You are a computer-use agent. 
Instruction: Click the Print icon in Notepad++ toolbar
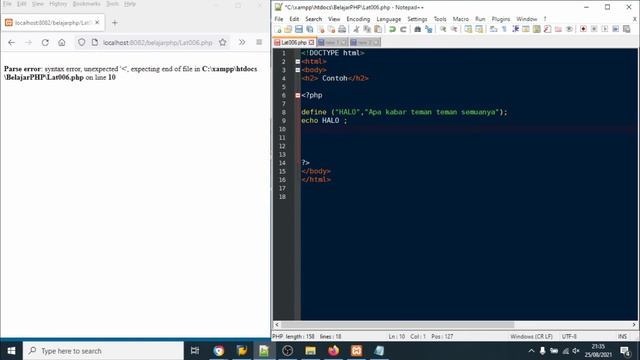click(342, 29)
